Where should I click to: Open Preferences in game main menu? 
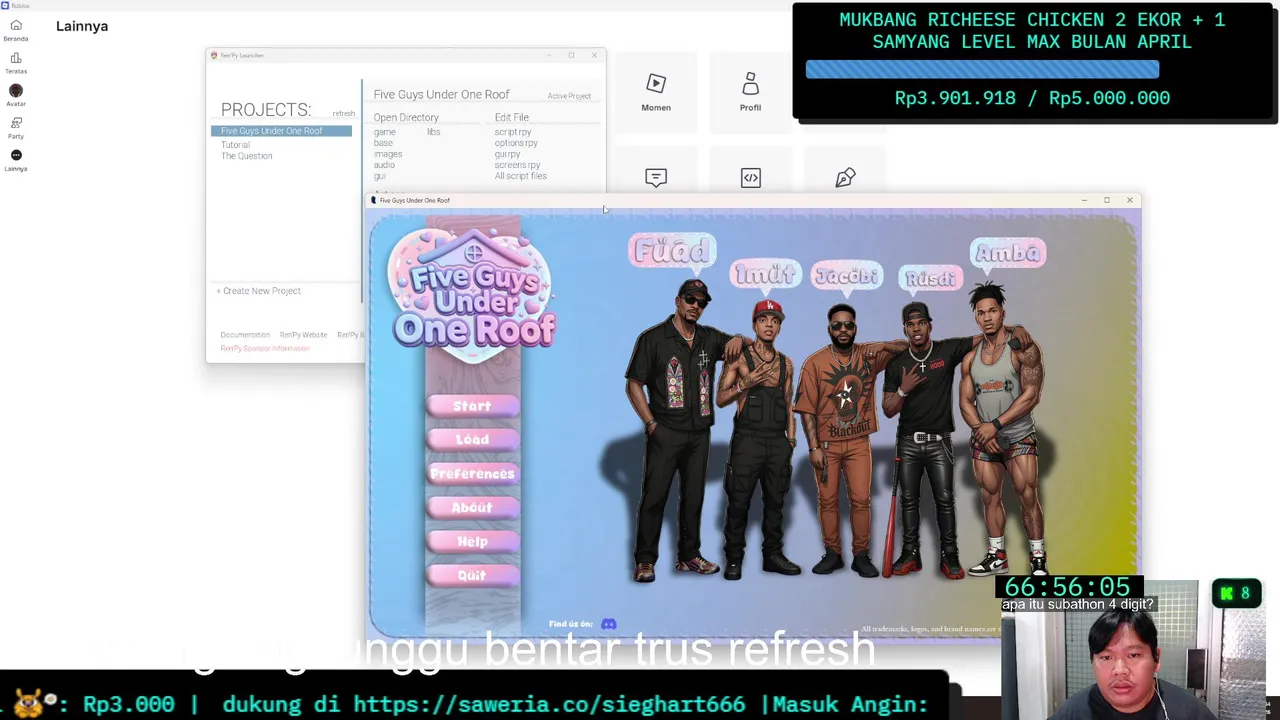472,474
